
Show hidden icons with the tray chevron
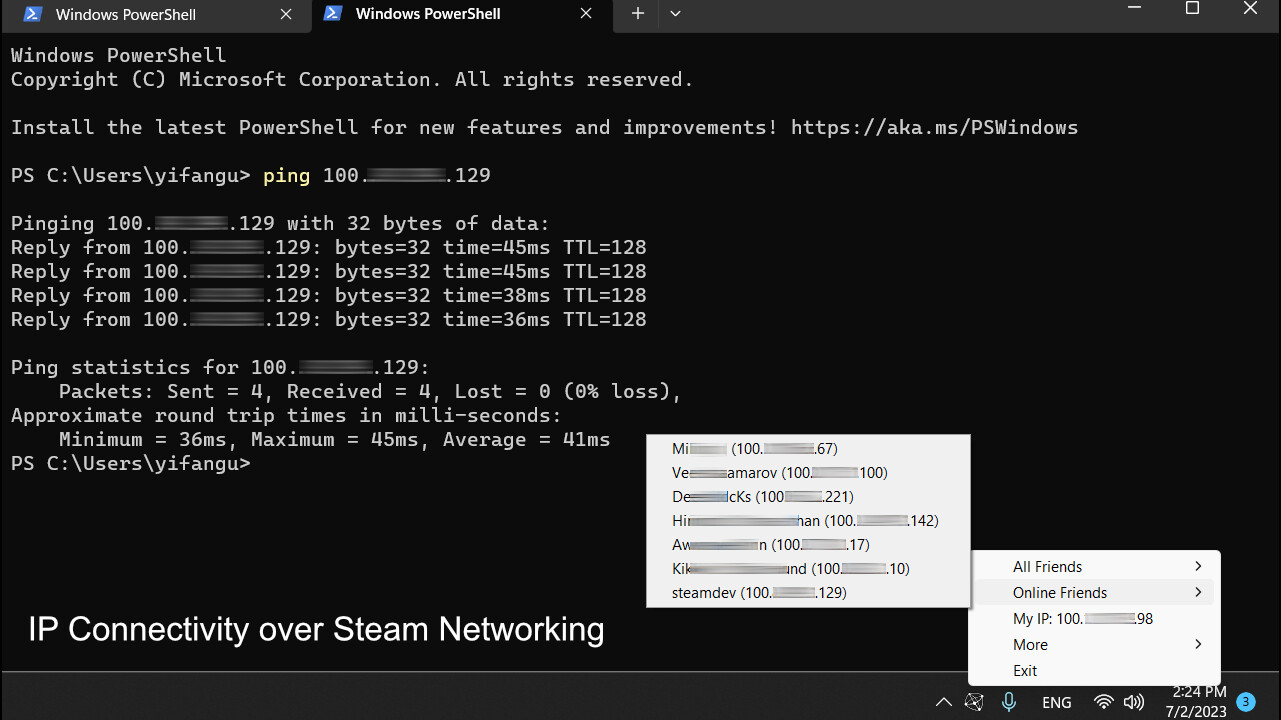coord(944,701)
